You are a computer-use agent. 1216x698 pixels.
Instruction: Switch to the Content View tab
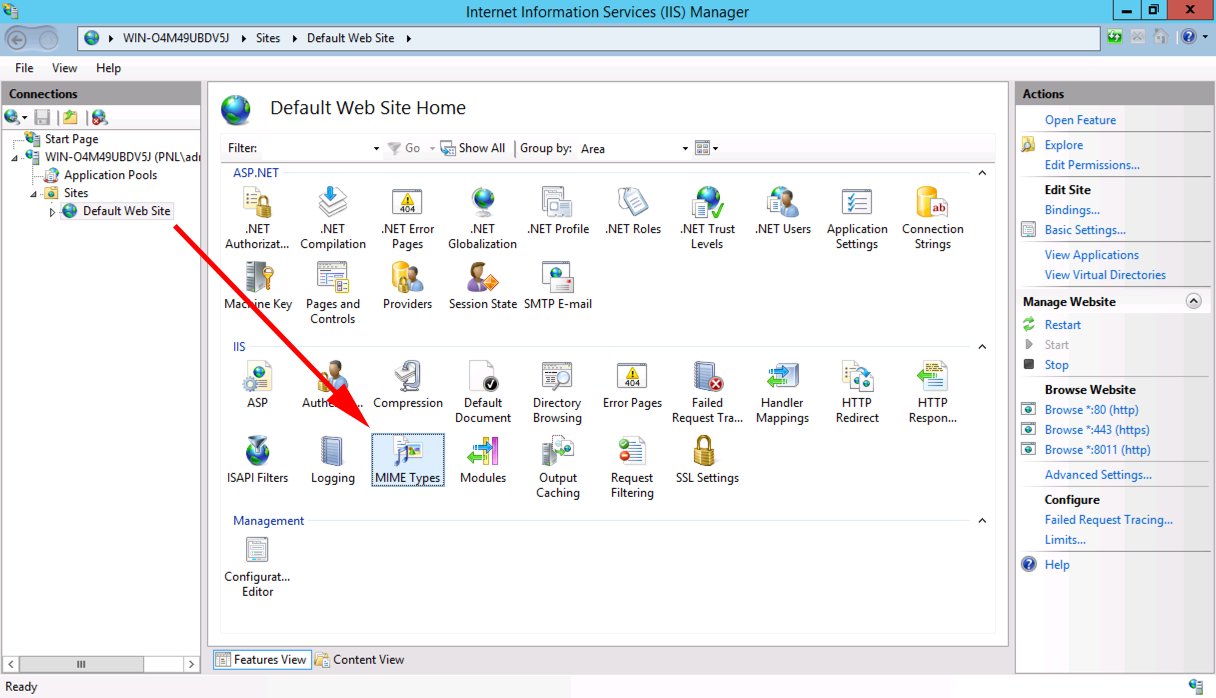tap(359, 659)
